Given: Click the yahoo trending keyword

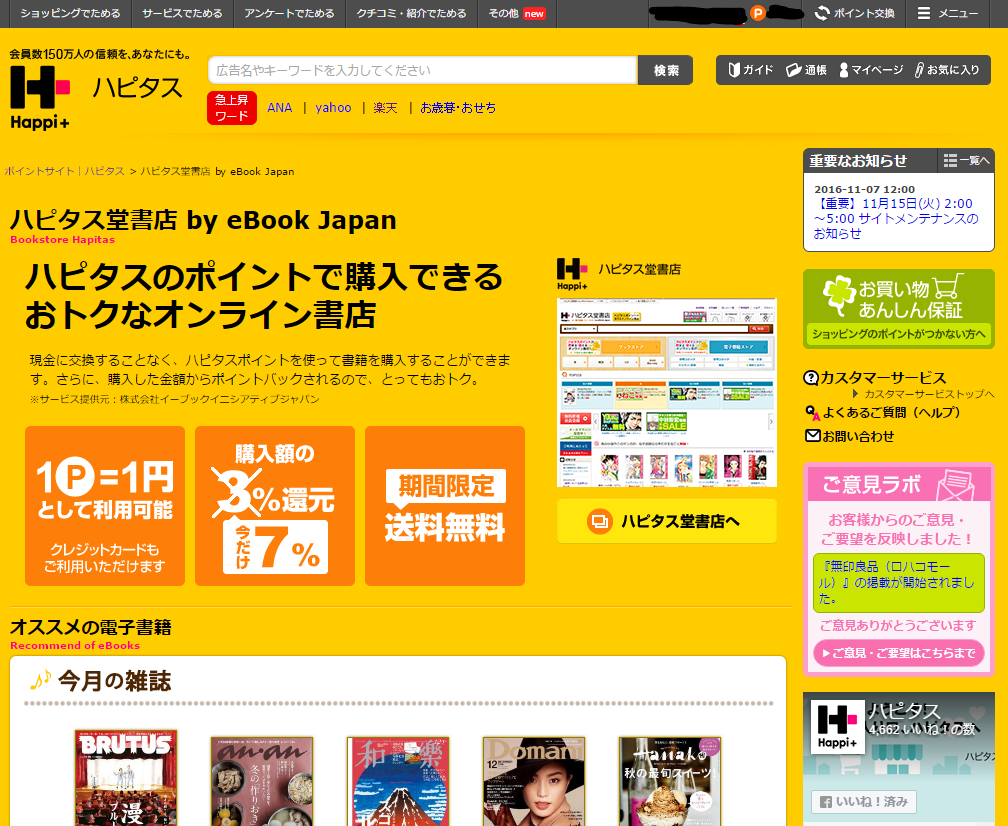Looking at the screenshot, I should tap(333, 108).
